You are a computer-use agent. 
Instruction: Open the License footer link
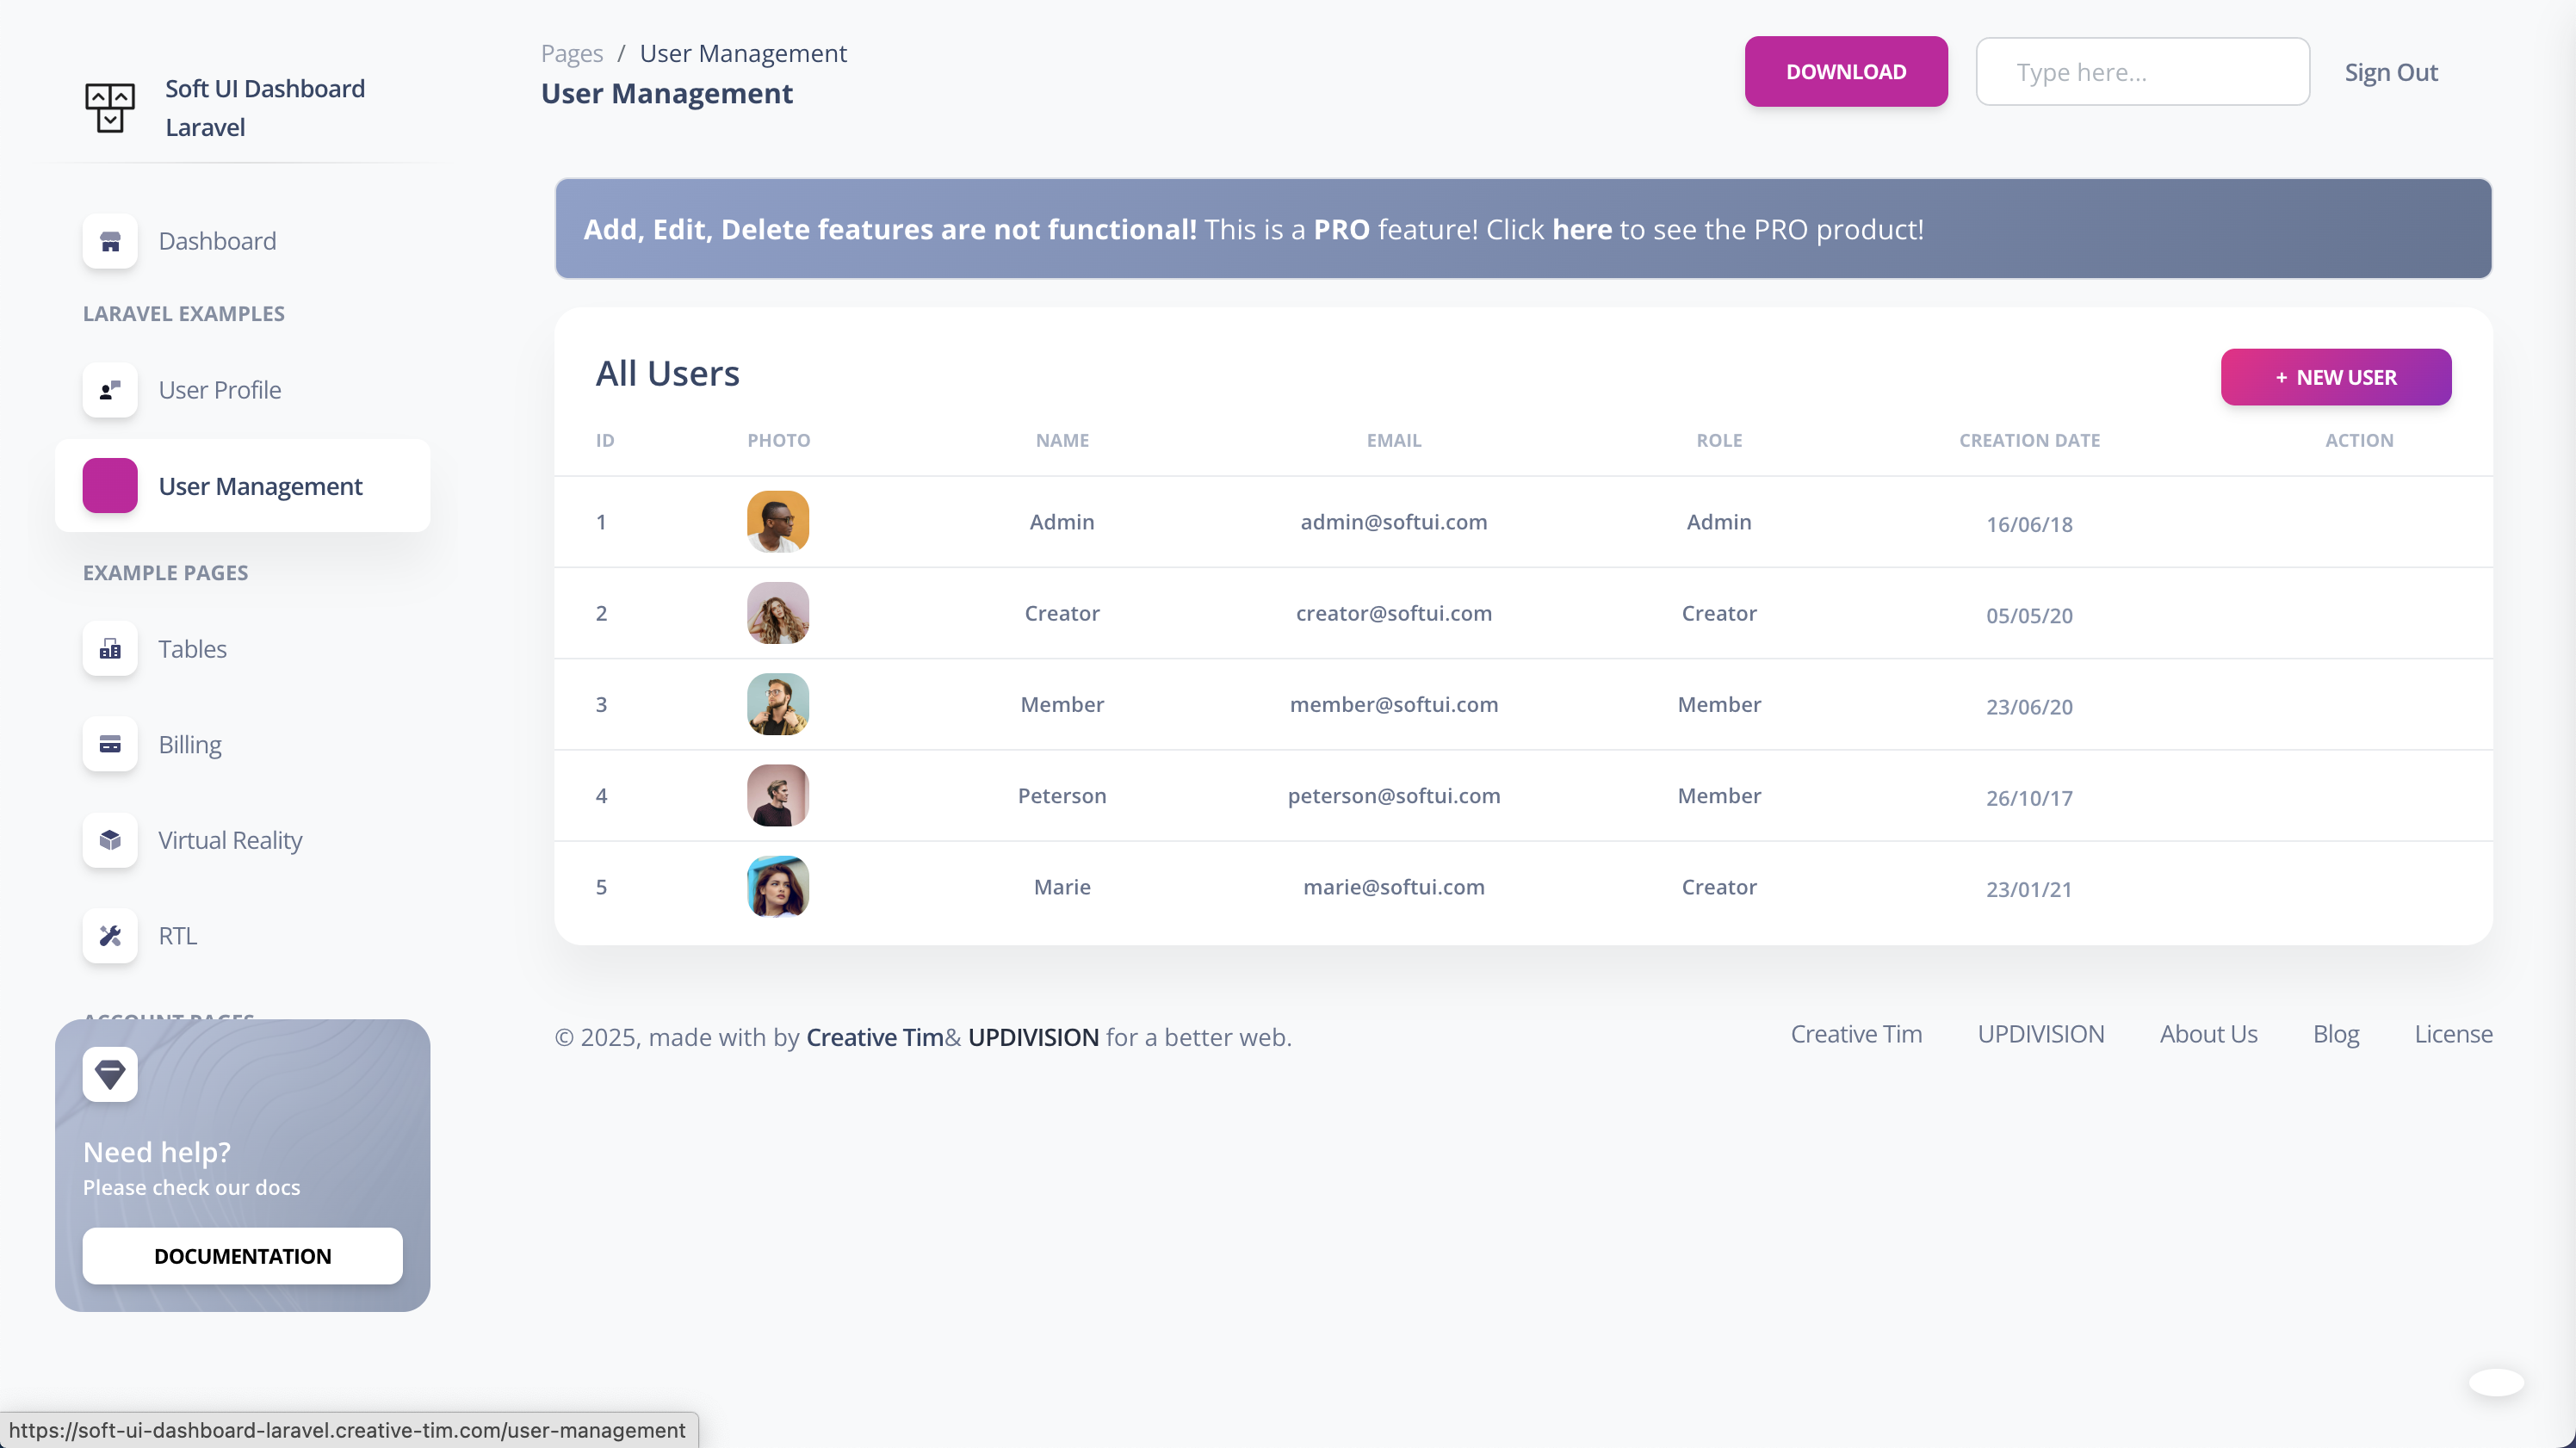(2452, 1034)
